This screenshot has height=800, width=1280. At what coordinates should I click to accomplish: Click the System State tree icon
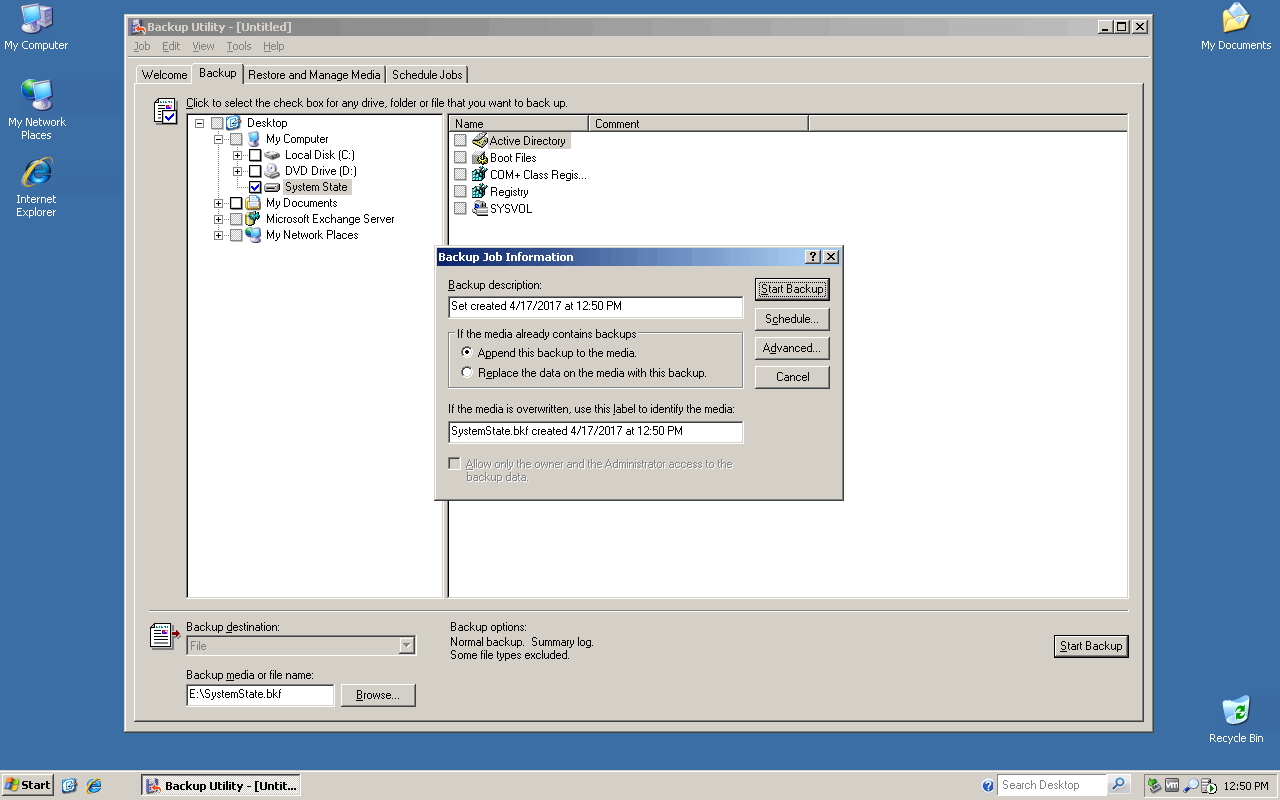(x=272, y=187)
